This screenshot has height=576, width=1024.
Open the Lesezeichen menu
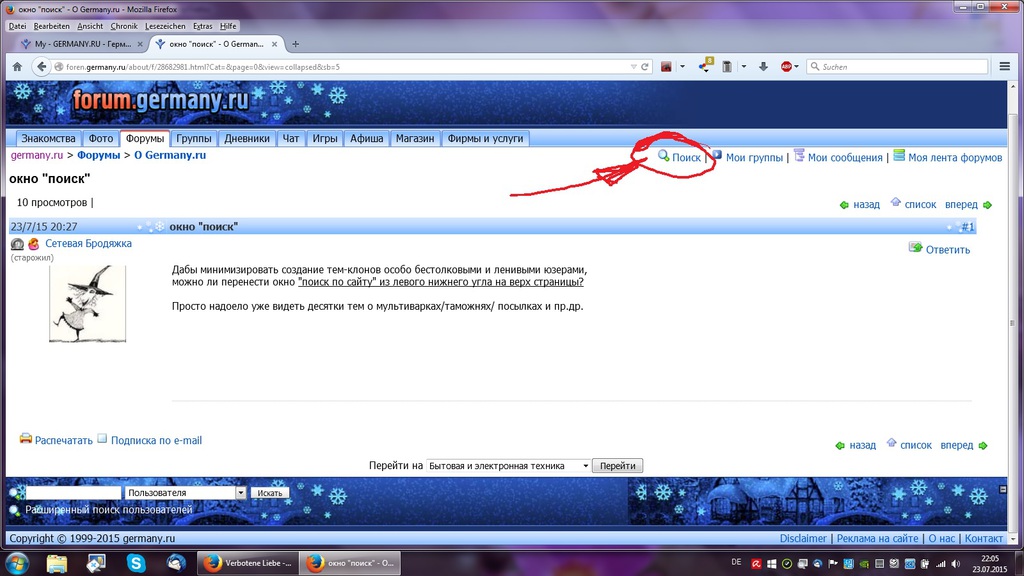click(165, 26)
